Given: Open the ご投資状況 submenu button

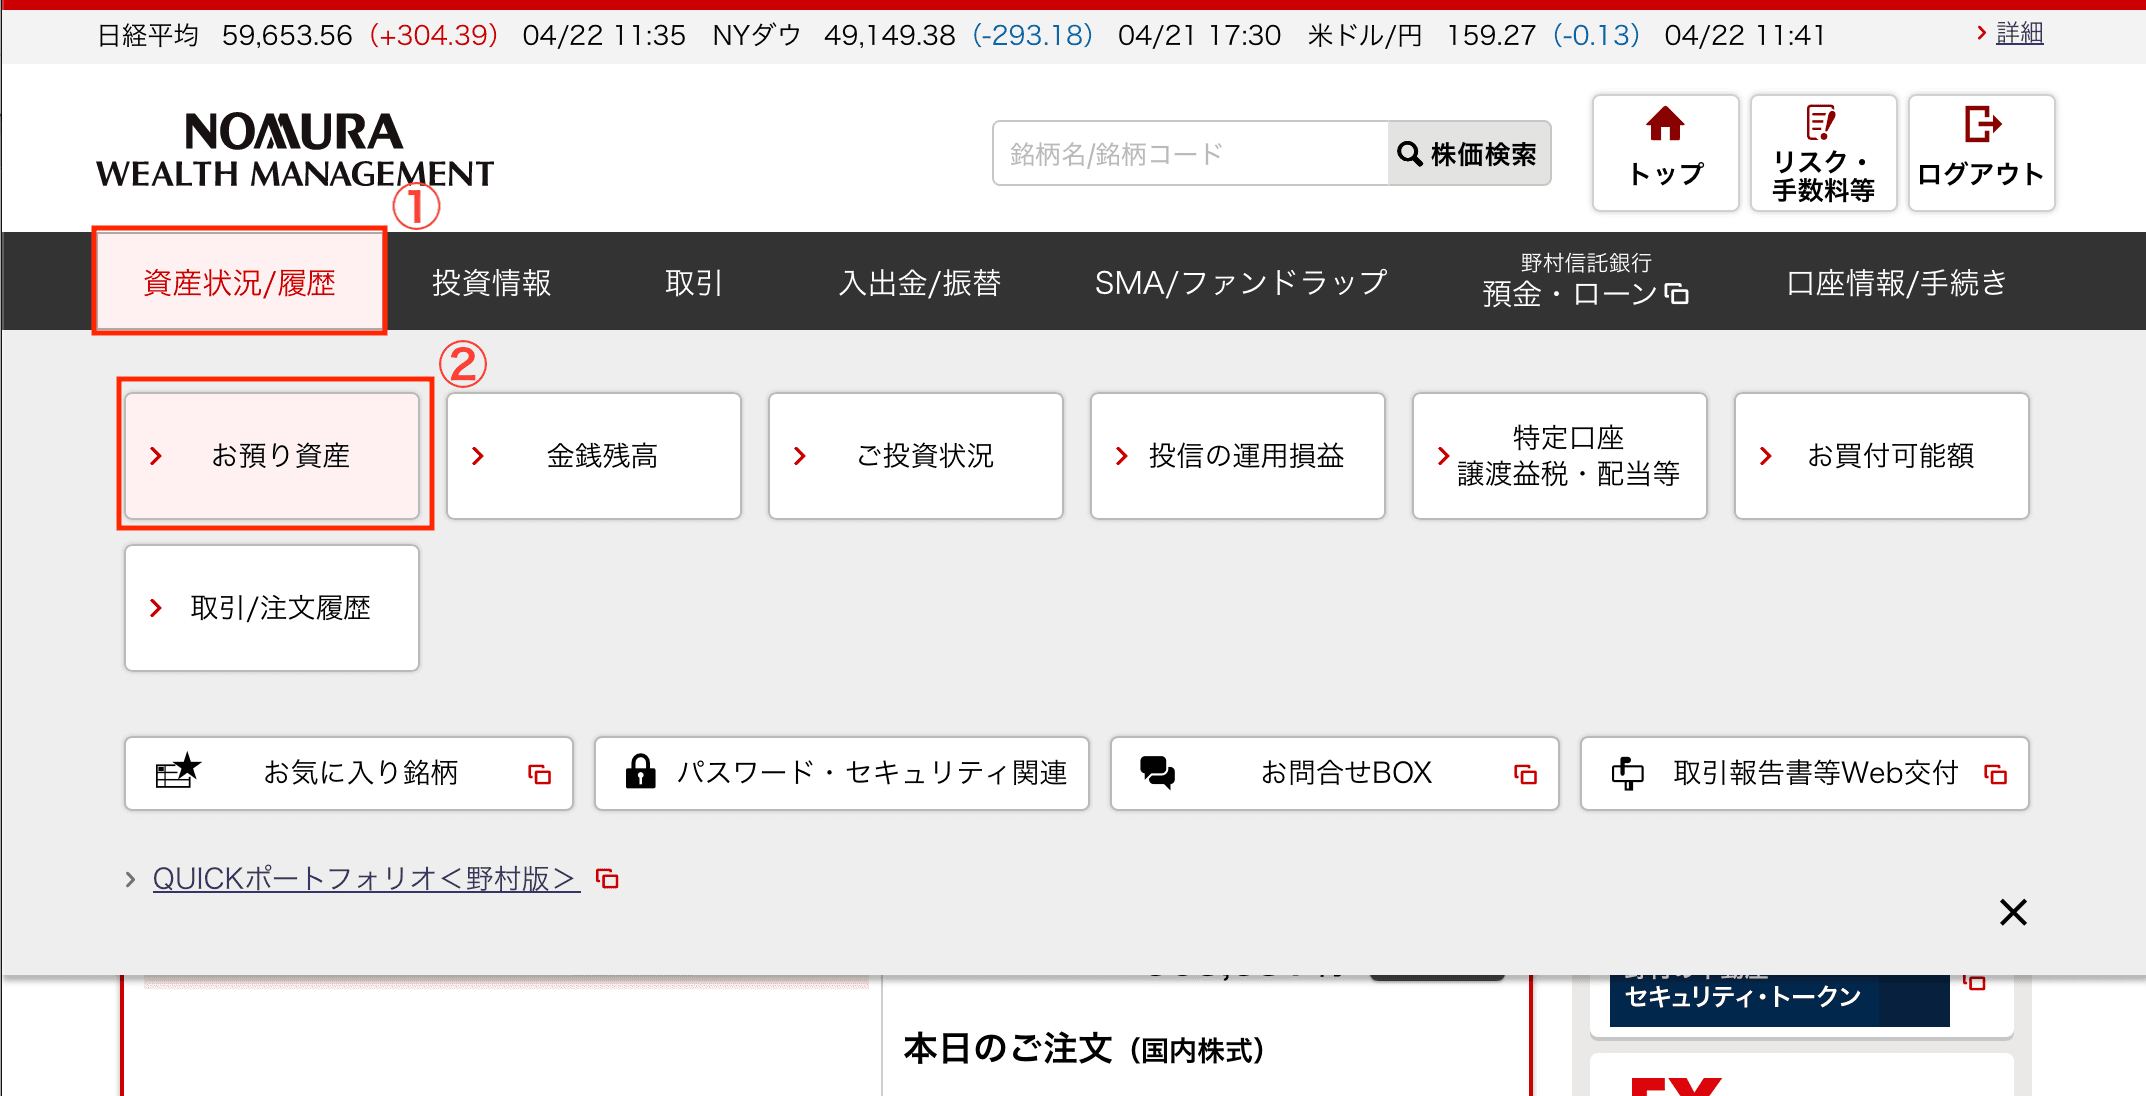Looking at the screenshot, I should point(916,456).
